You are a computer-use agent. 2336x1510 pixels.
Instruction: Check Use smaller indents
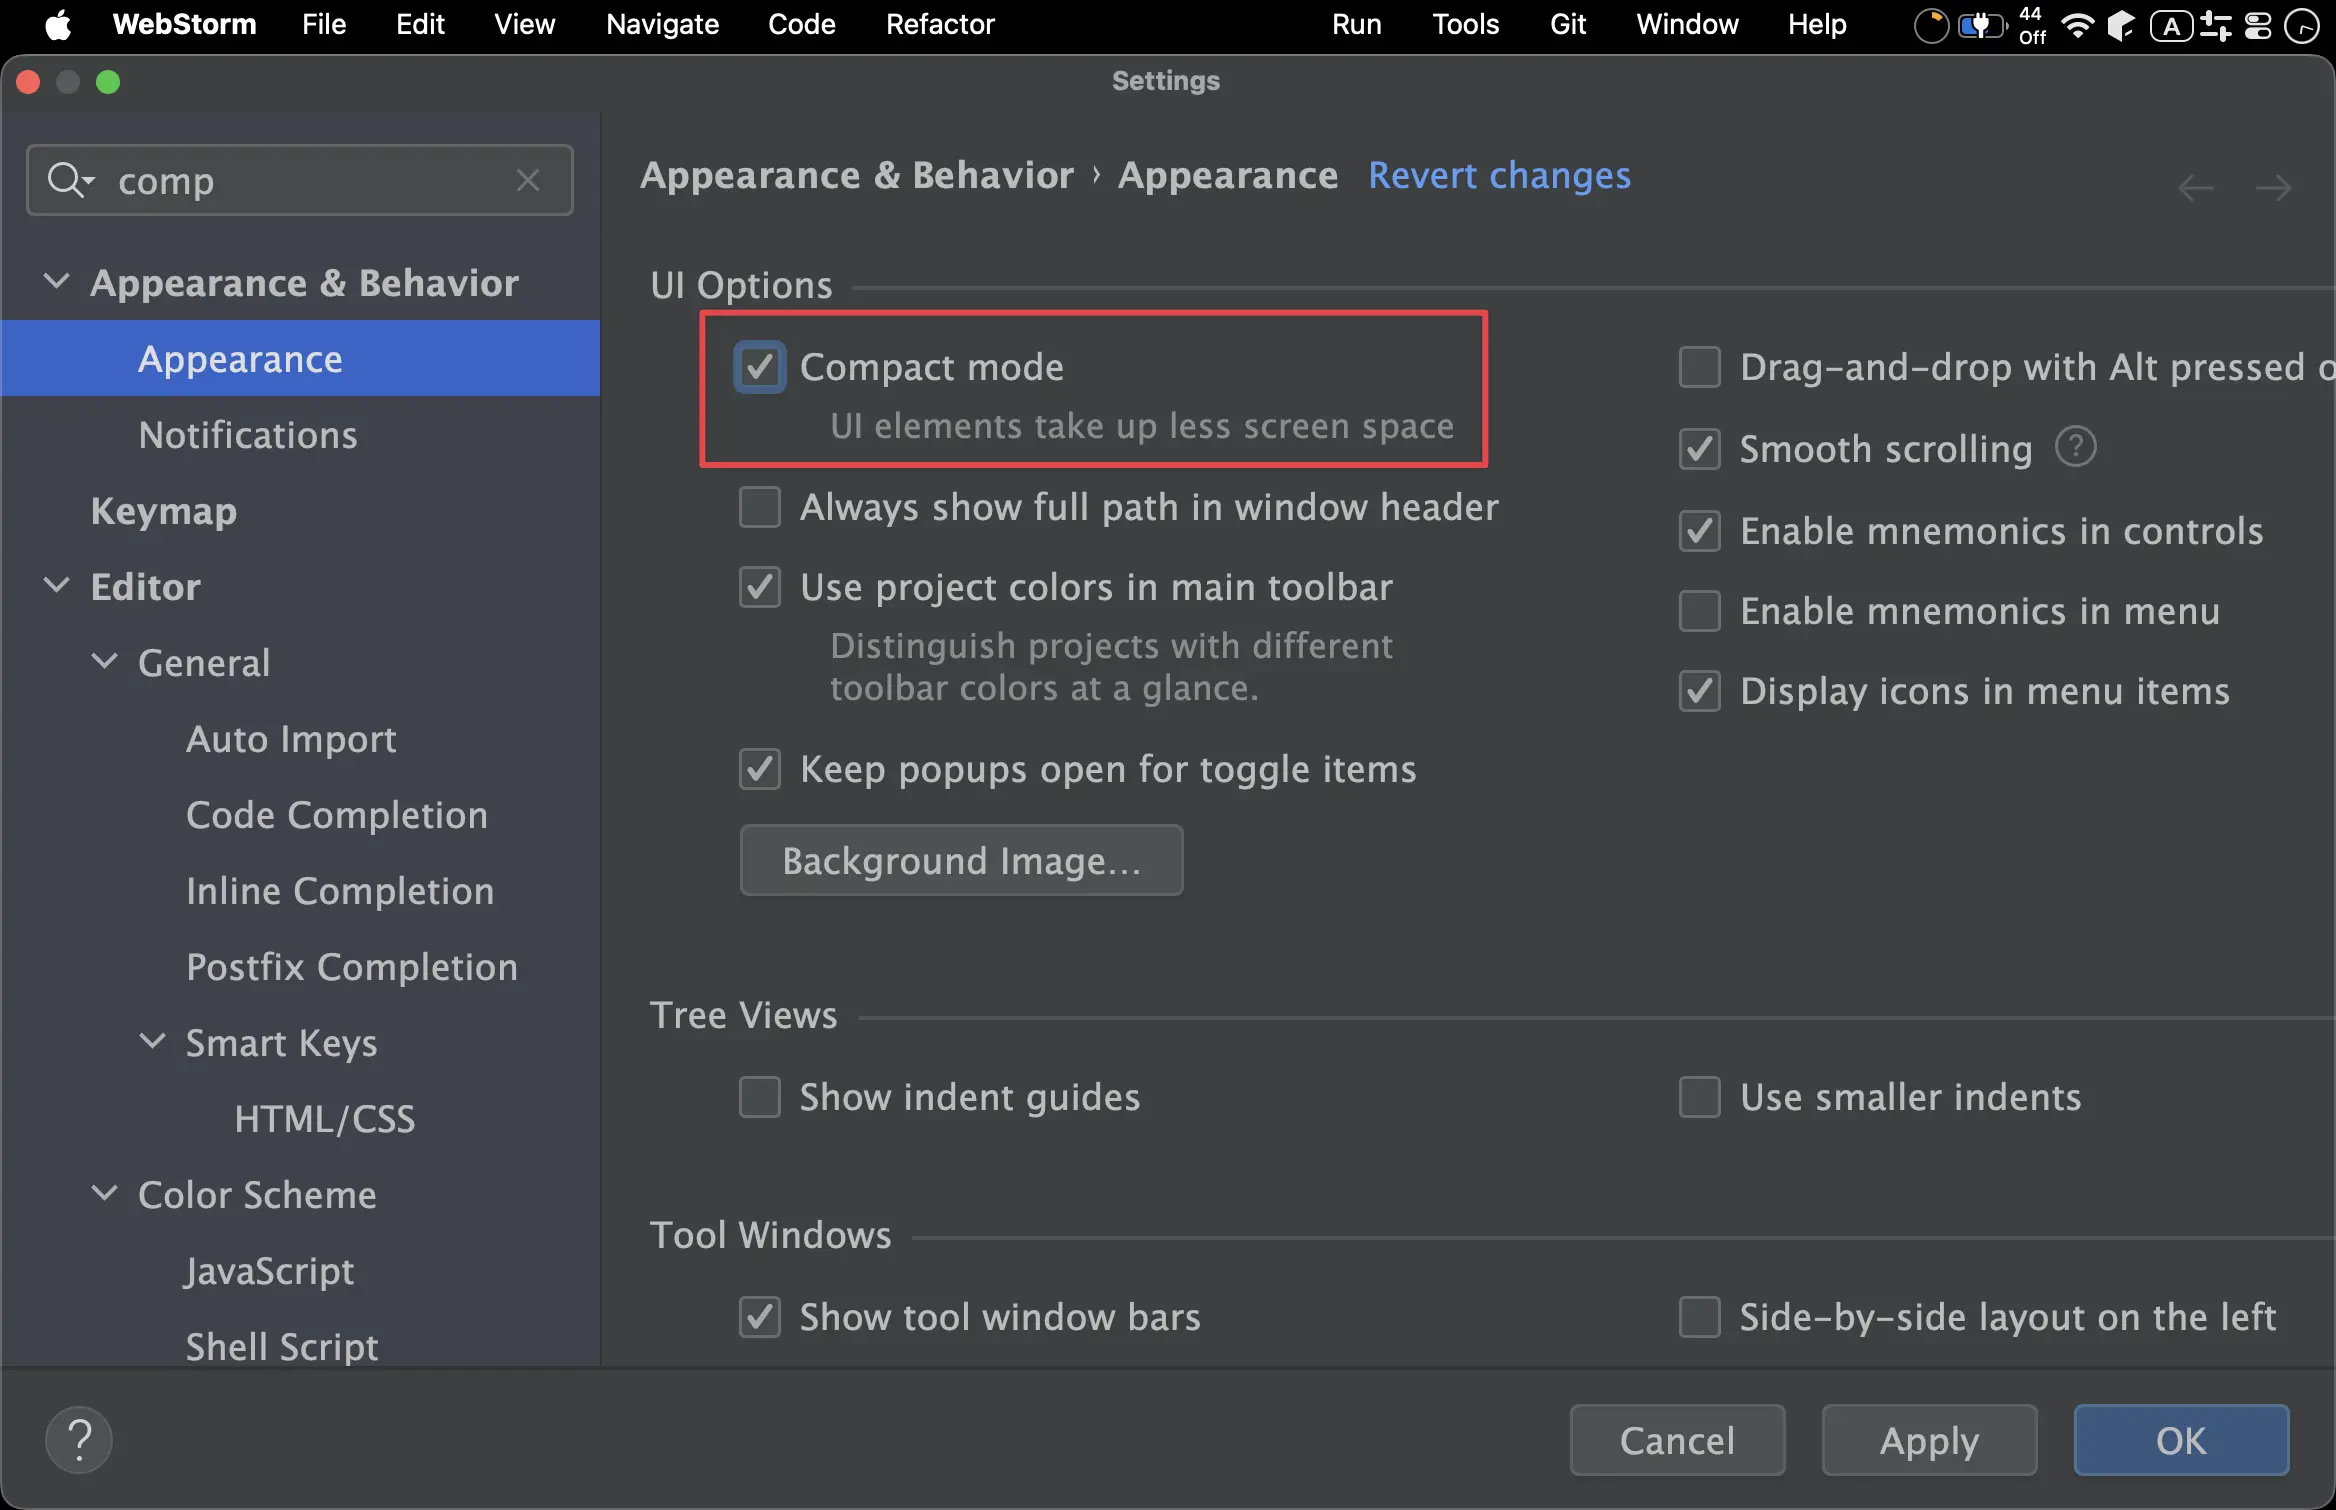pos(1700,1097)
